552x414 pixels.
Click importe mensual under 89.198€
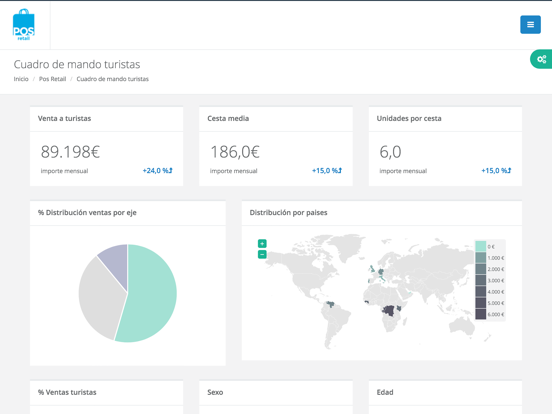point(64,171)
